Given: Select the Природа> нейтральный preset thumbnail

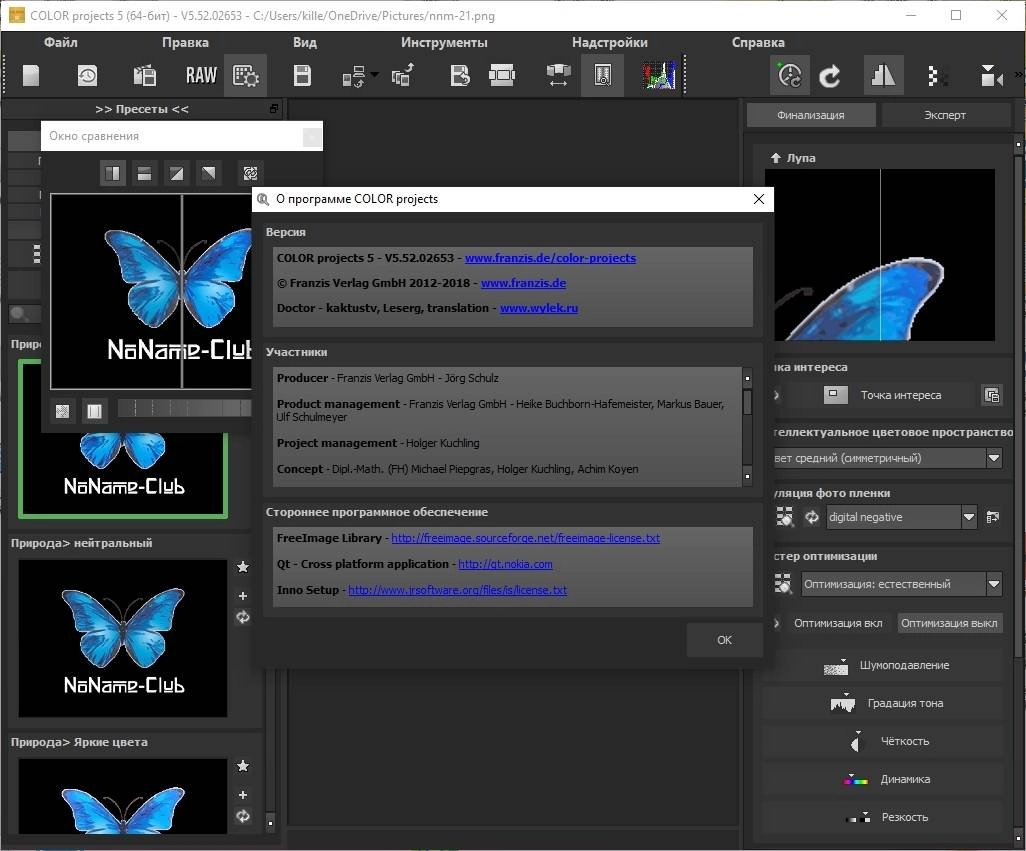Looking at the screenshot, I should pyautogui.click(x=123, y=638).
